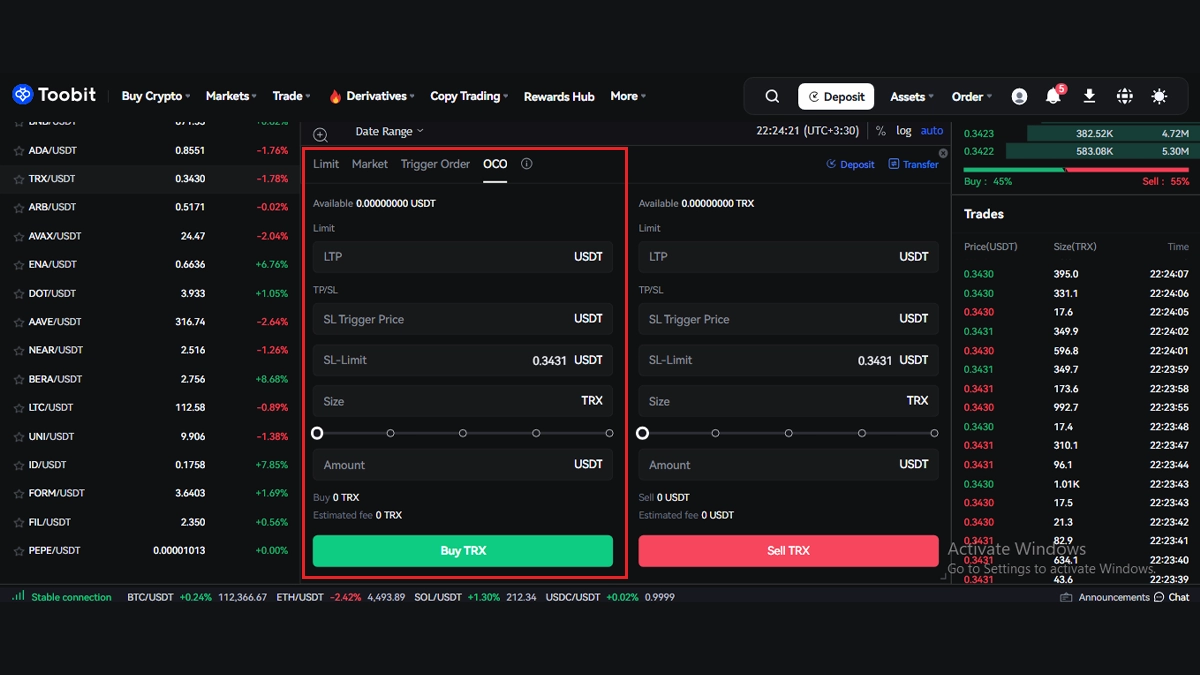Favorite the FORM/USDT star
Viewport: 1200px width, 675px height.
pos(19,494)
